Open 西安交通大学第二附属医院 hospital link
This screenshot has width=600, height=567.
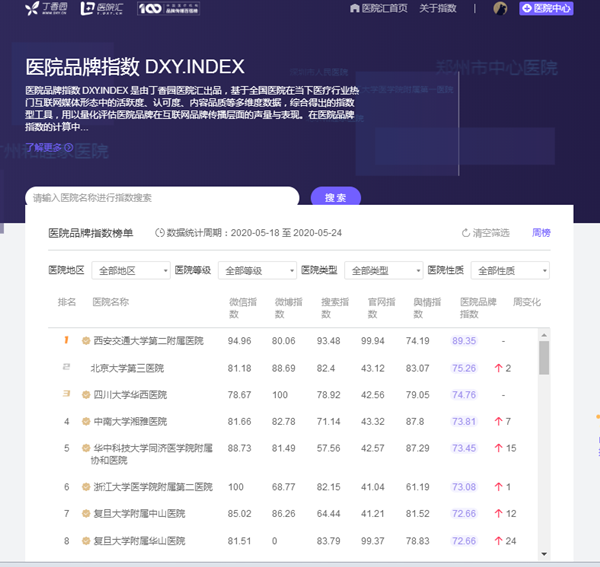point(148,341)
